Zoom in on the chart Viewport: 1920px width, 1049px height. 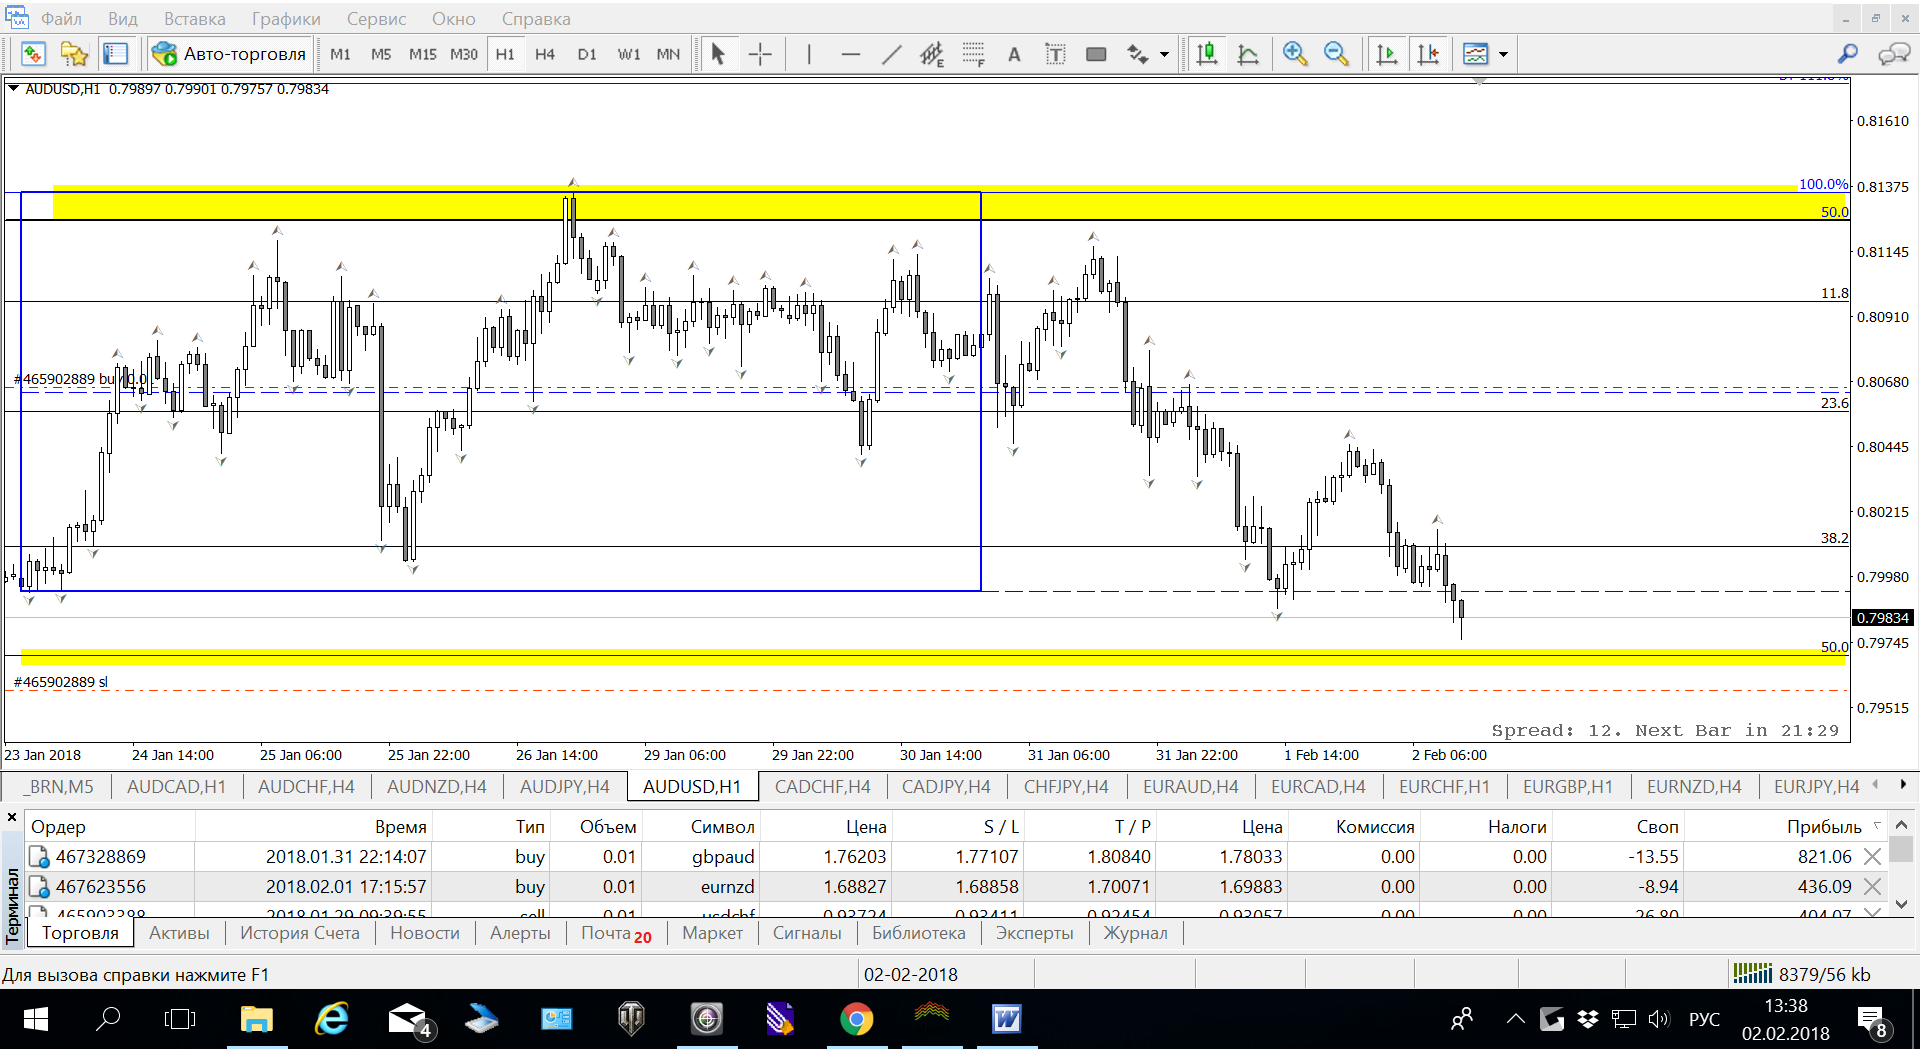[1295, 54]
